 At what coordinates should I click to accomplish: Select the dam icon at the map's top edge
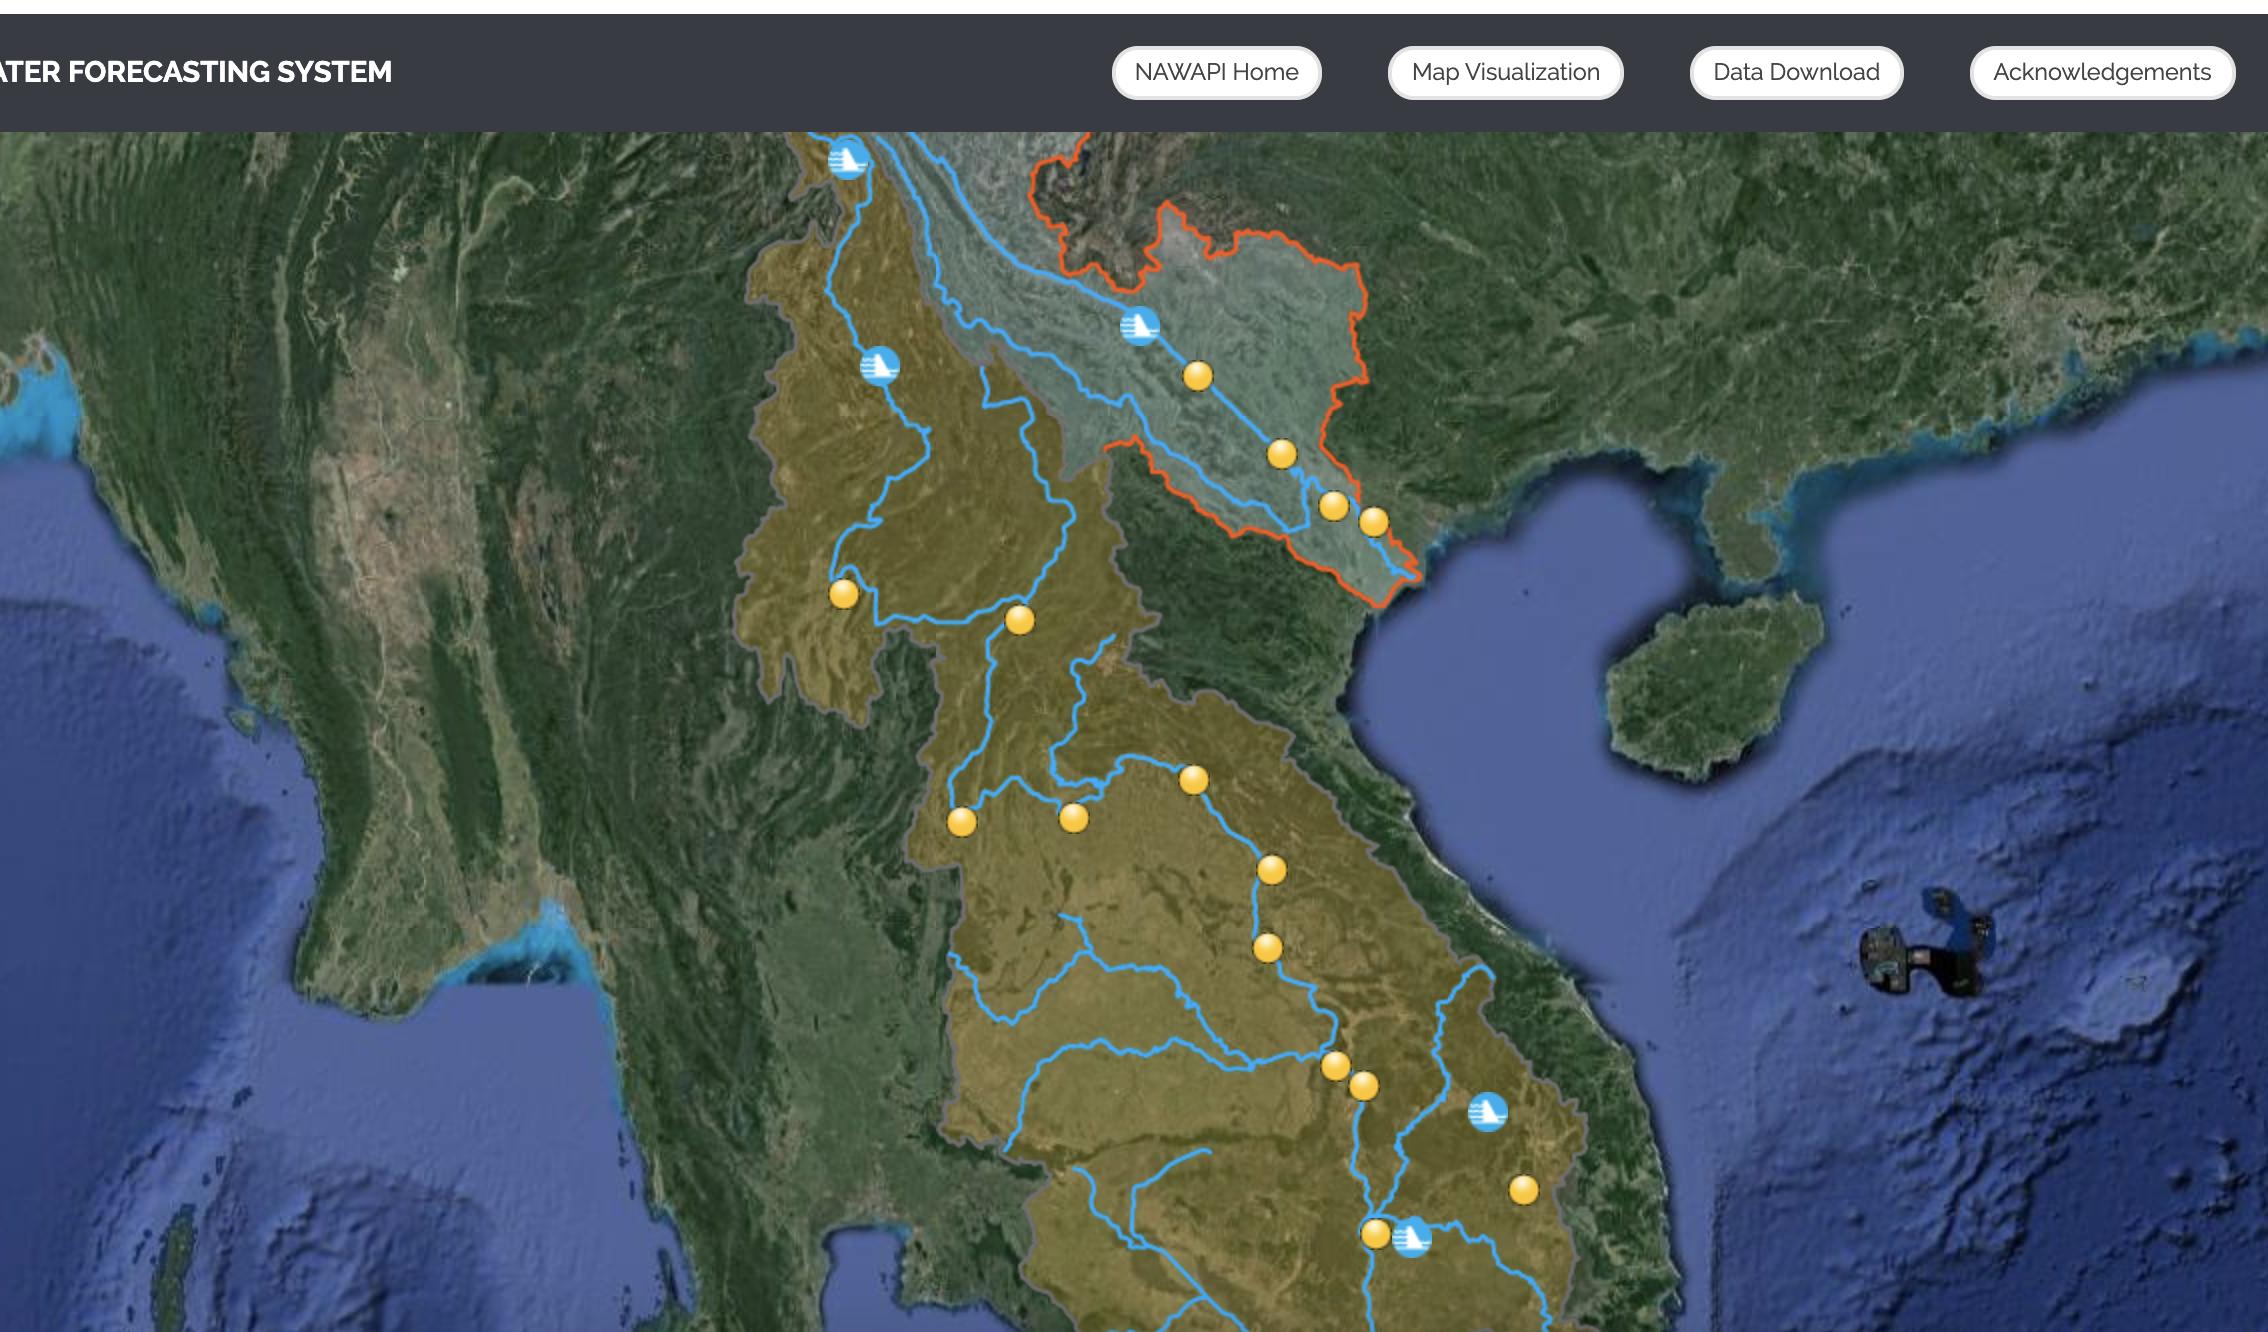point(848,158)
